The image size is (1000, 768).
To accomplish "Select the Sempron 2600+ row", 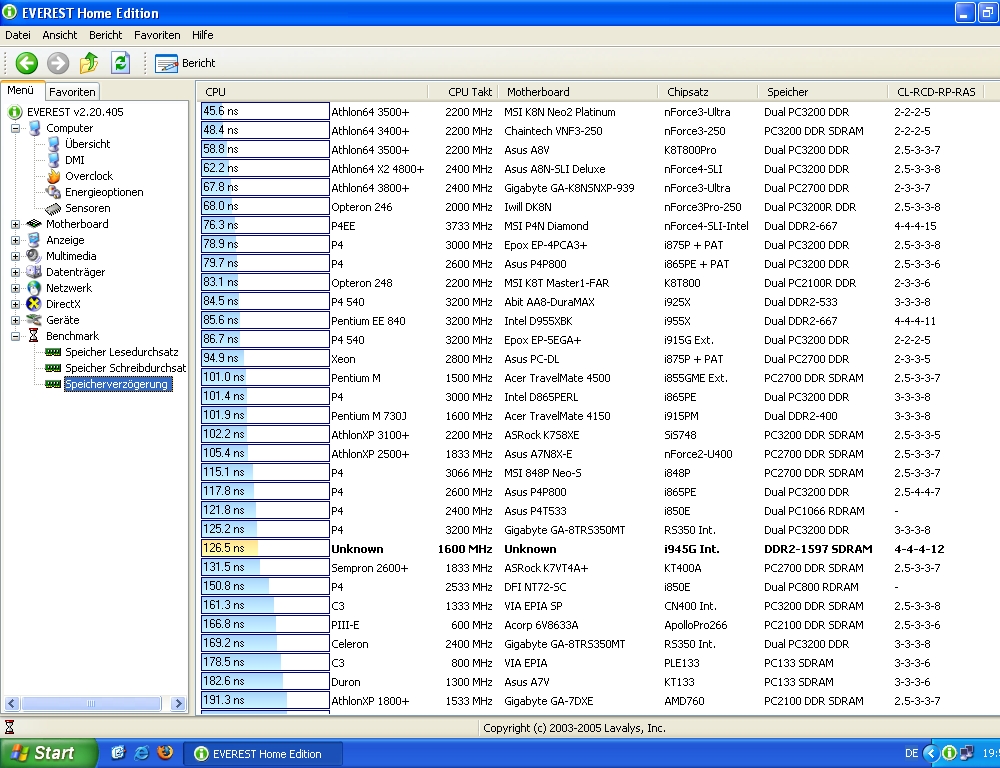I will pyautogui.click(x=599, y=568).
